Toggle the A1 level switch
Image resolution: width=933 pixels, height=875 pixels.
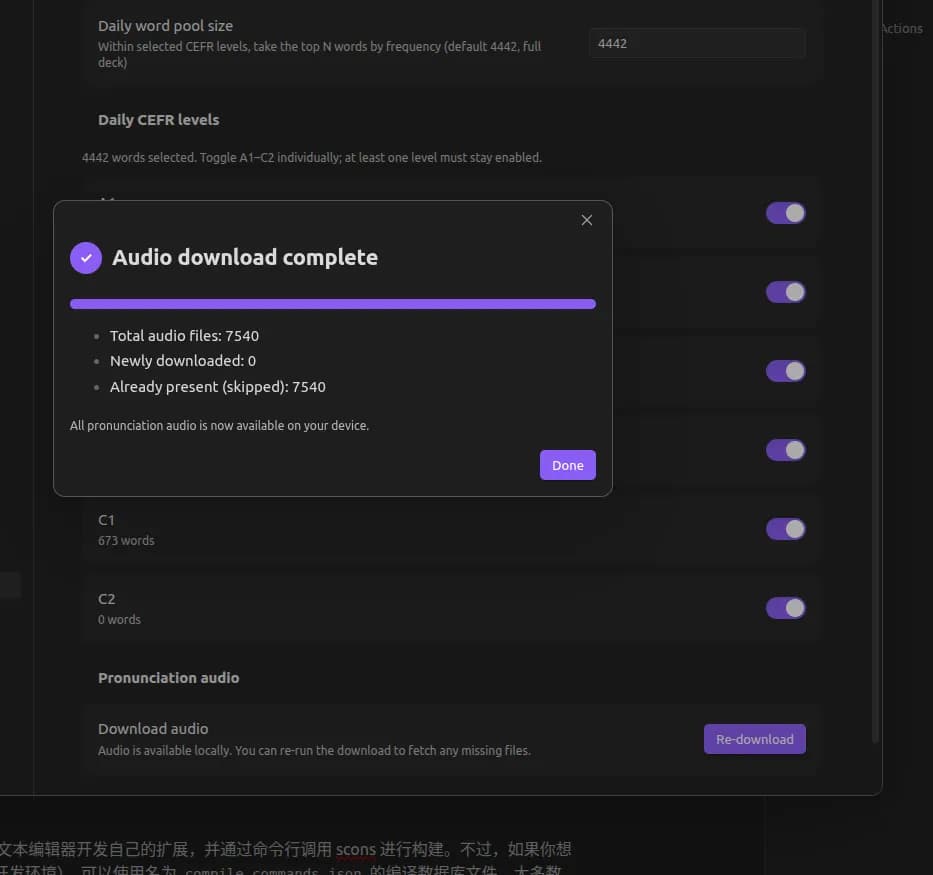coord(785,213)
